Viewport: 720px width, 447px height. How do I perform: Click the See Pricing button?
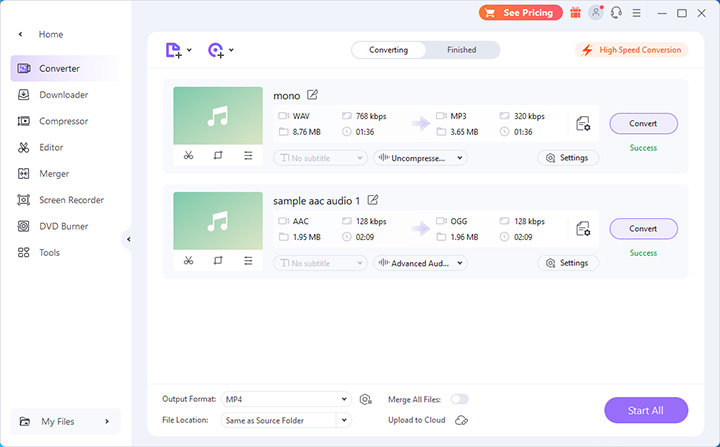coord(521,13)
